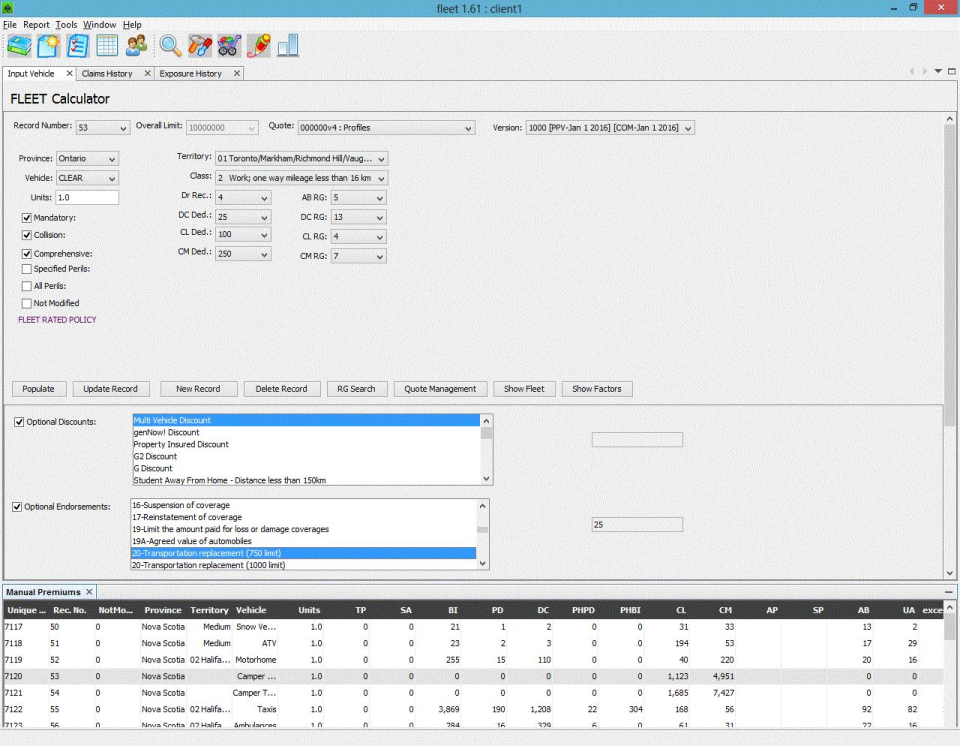
Task: Select 19A-Agreed value of automobiles endorsement
Action: pos(304,541)
